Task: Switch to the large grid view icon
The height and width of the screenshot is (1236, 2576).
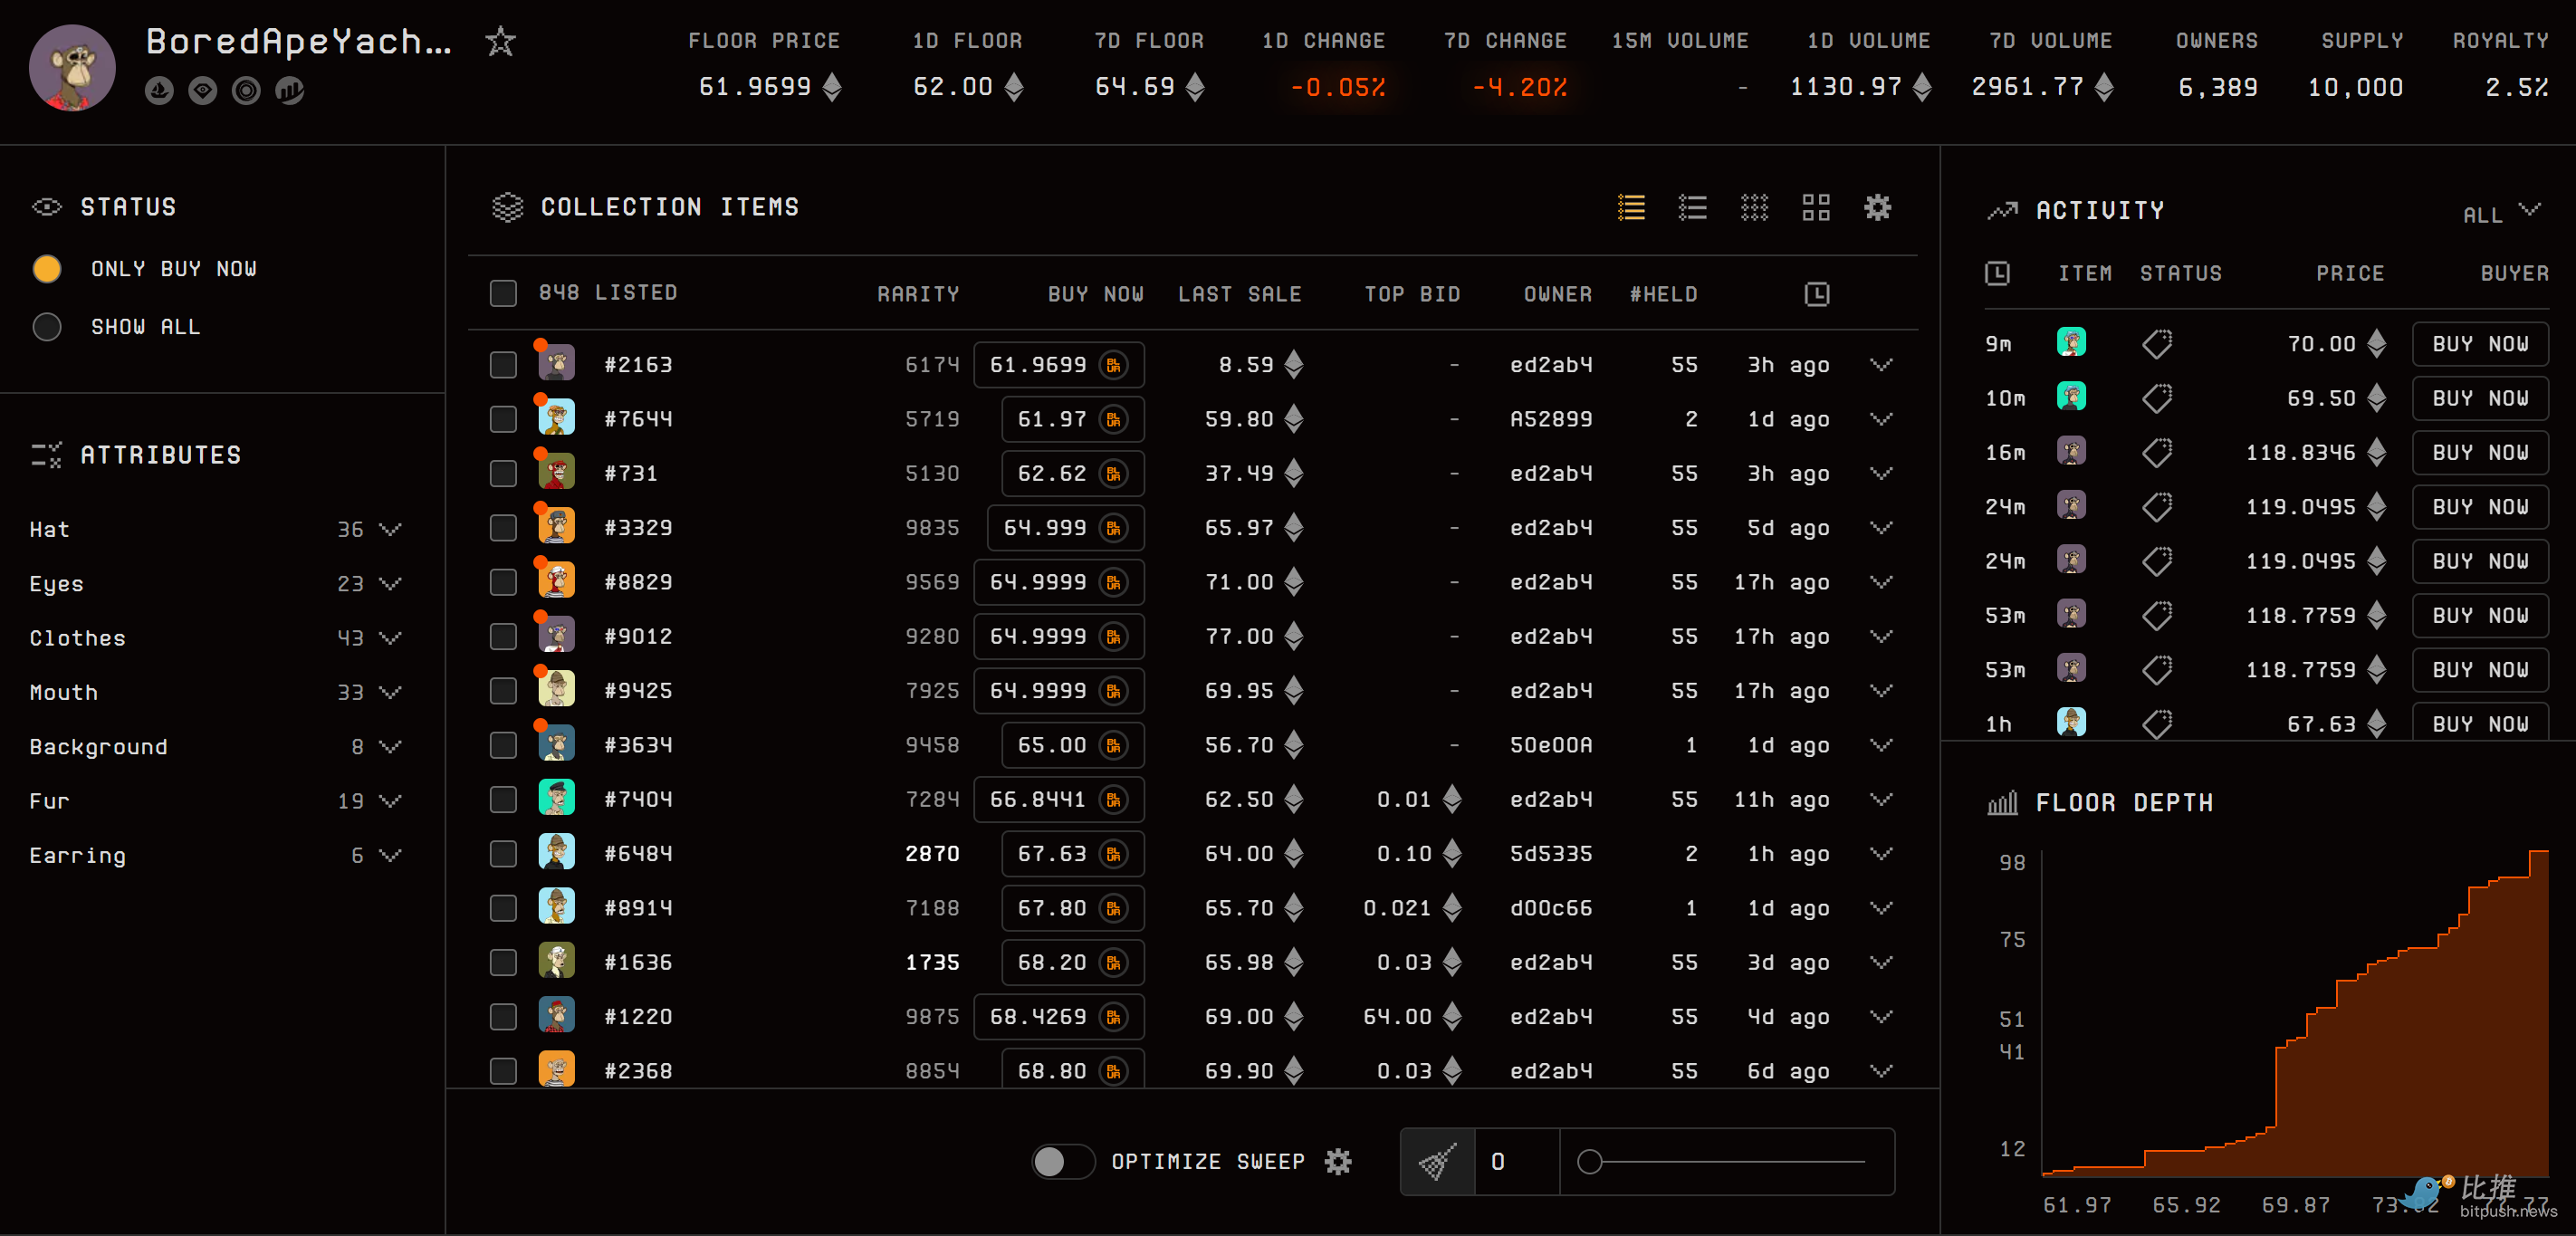Action: pos(1815,207)
